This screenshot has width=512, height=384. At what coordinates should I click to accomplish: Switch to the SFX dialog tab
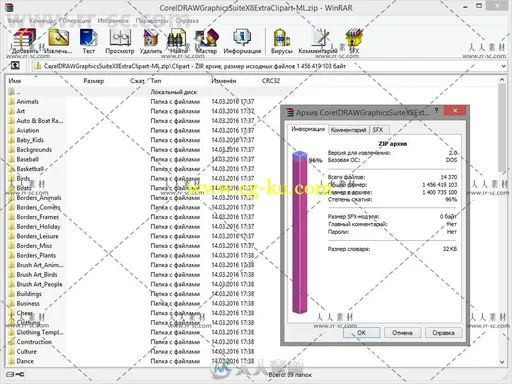[x=378, y=130]
